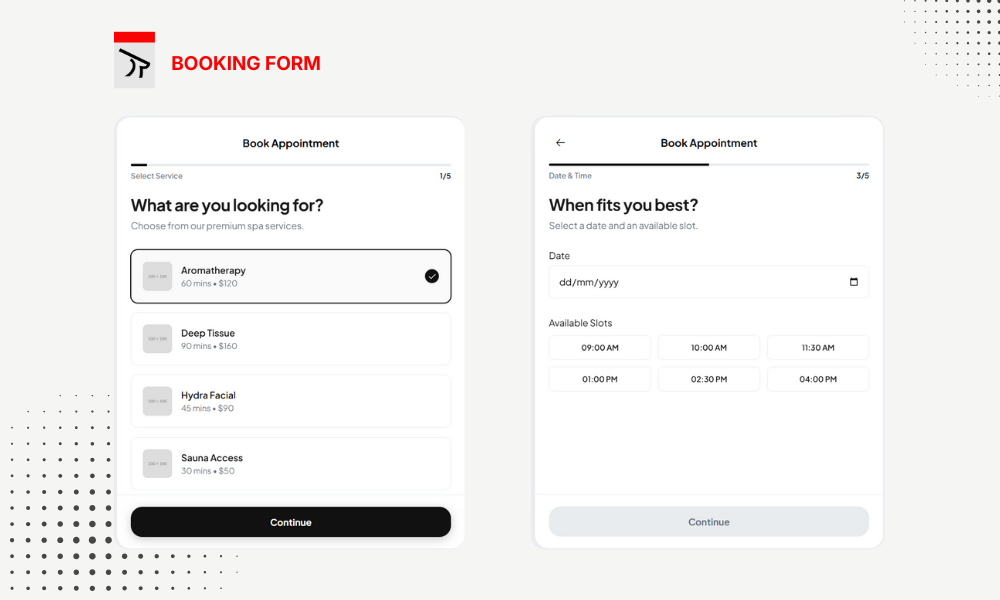
Task: Choose the Hydra Facial service
Action: click(x=290, y=401)
